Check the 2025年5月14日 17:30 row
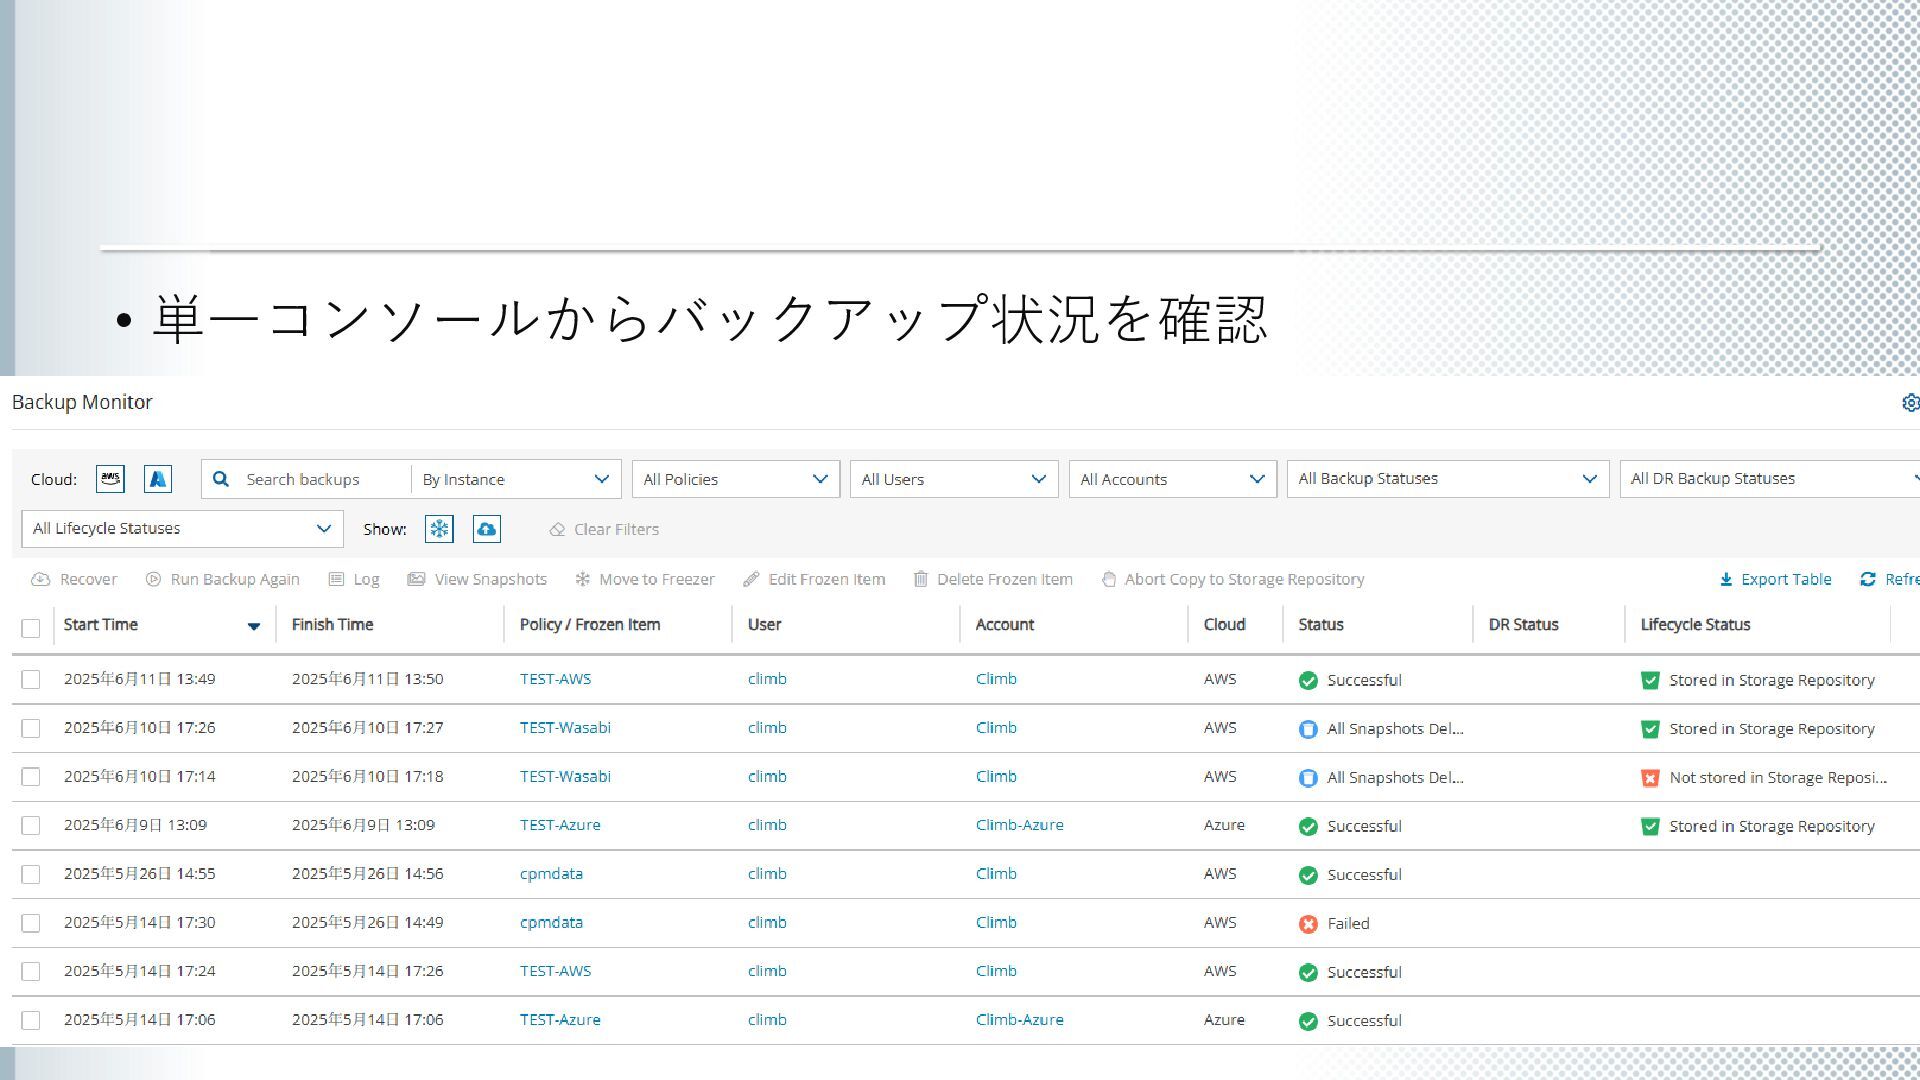Viewport: 1920px width, 1080px height. coord(31,923)
